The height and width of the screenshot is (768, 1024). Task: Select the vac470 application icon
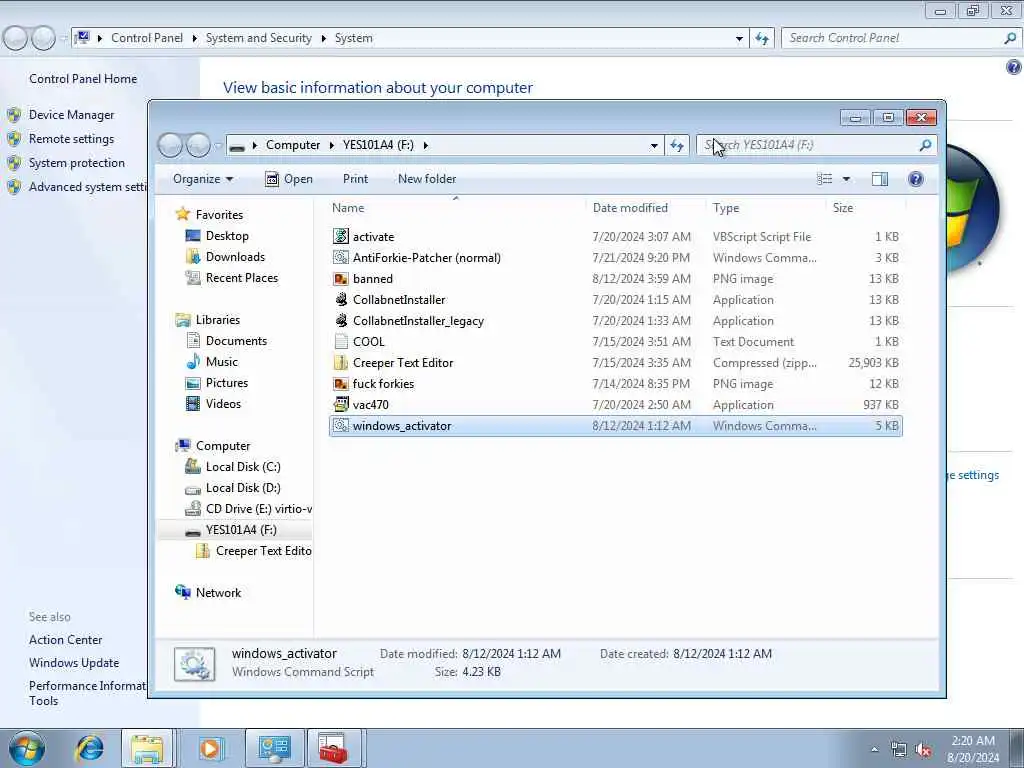point(341,404)
